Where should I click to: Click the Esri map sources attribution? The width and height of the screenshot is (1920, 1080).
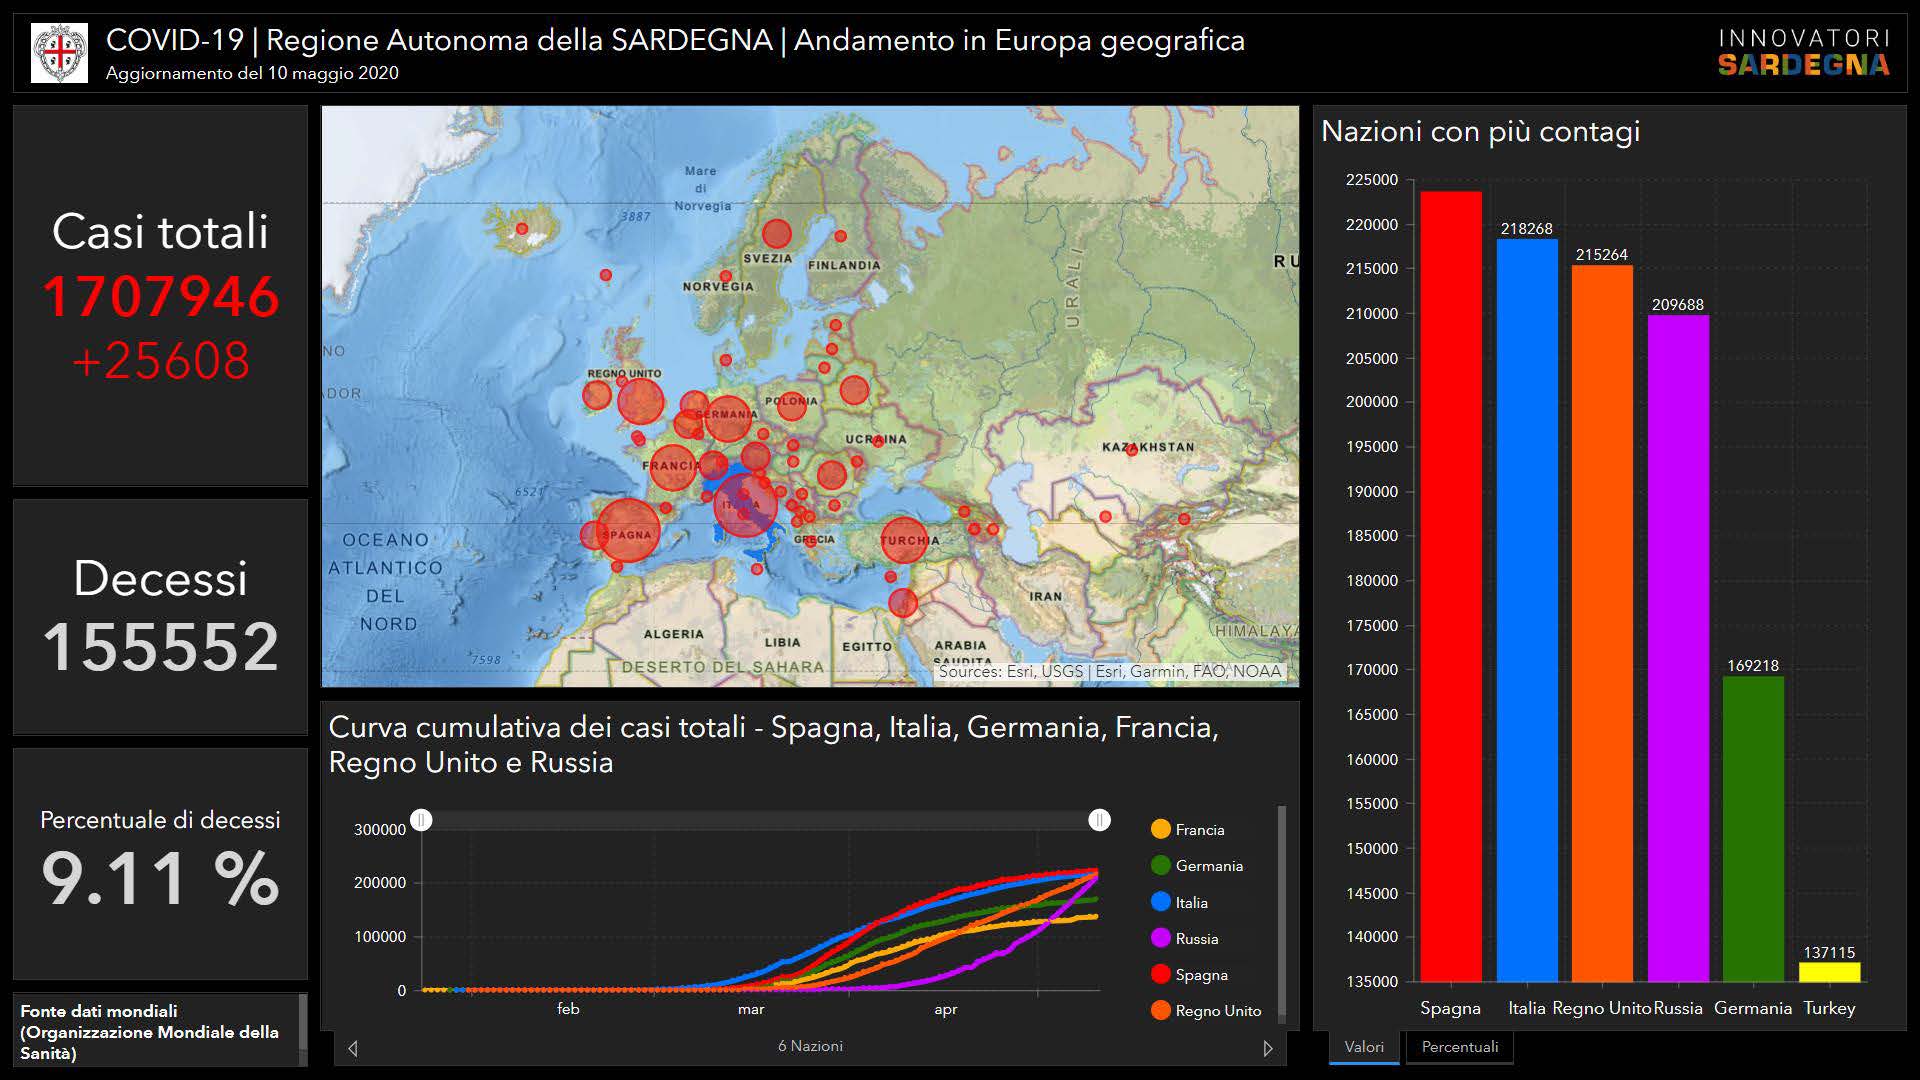tap(1109, 672)
